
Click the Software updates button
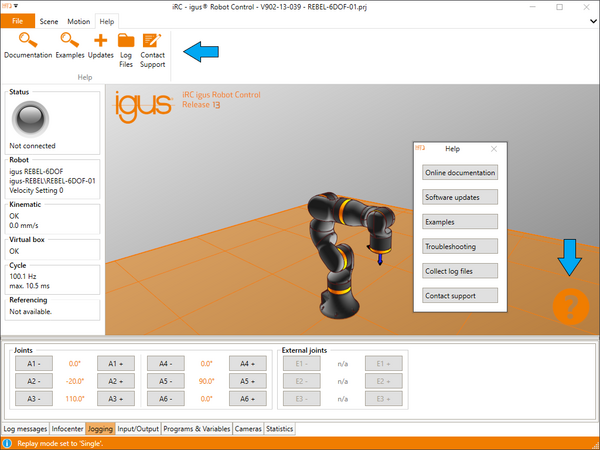click(459, 196)
